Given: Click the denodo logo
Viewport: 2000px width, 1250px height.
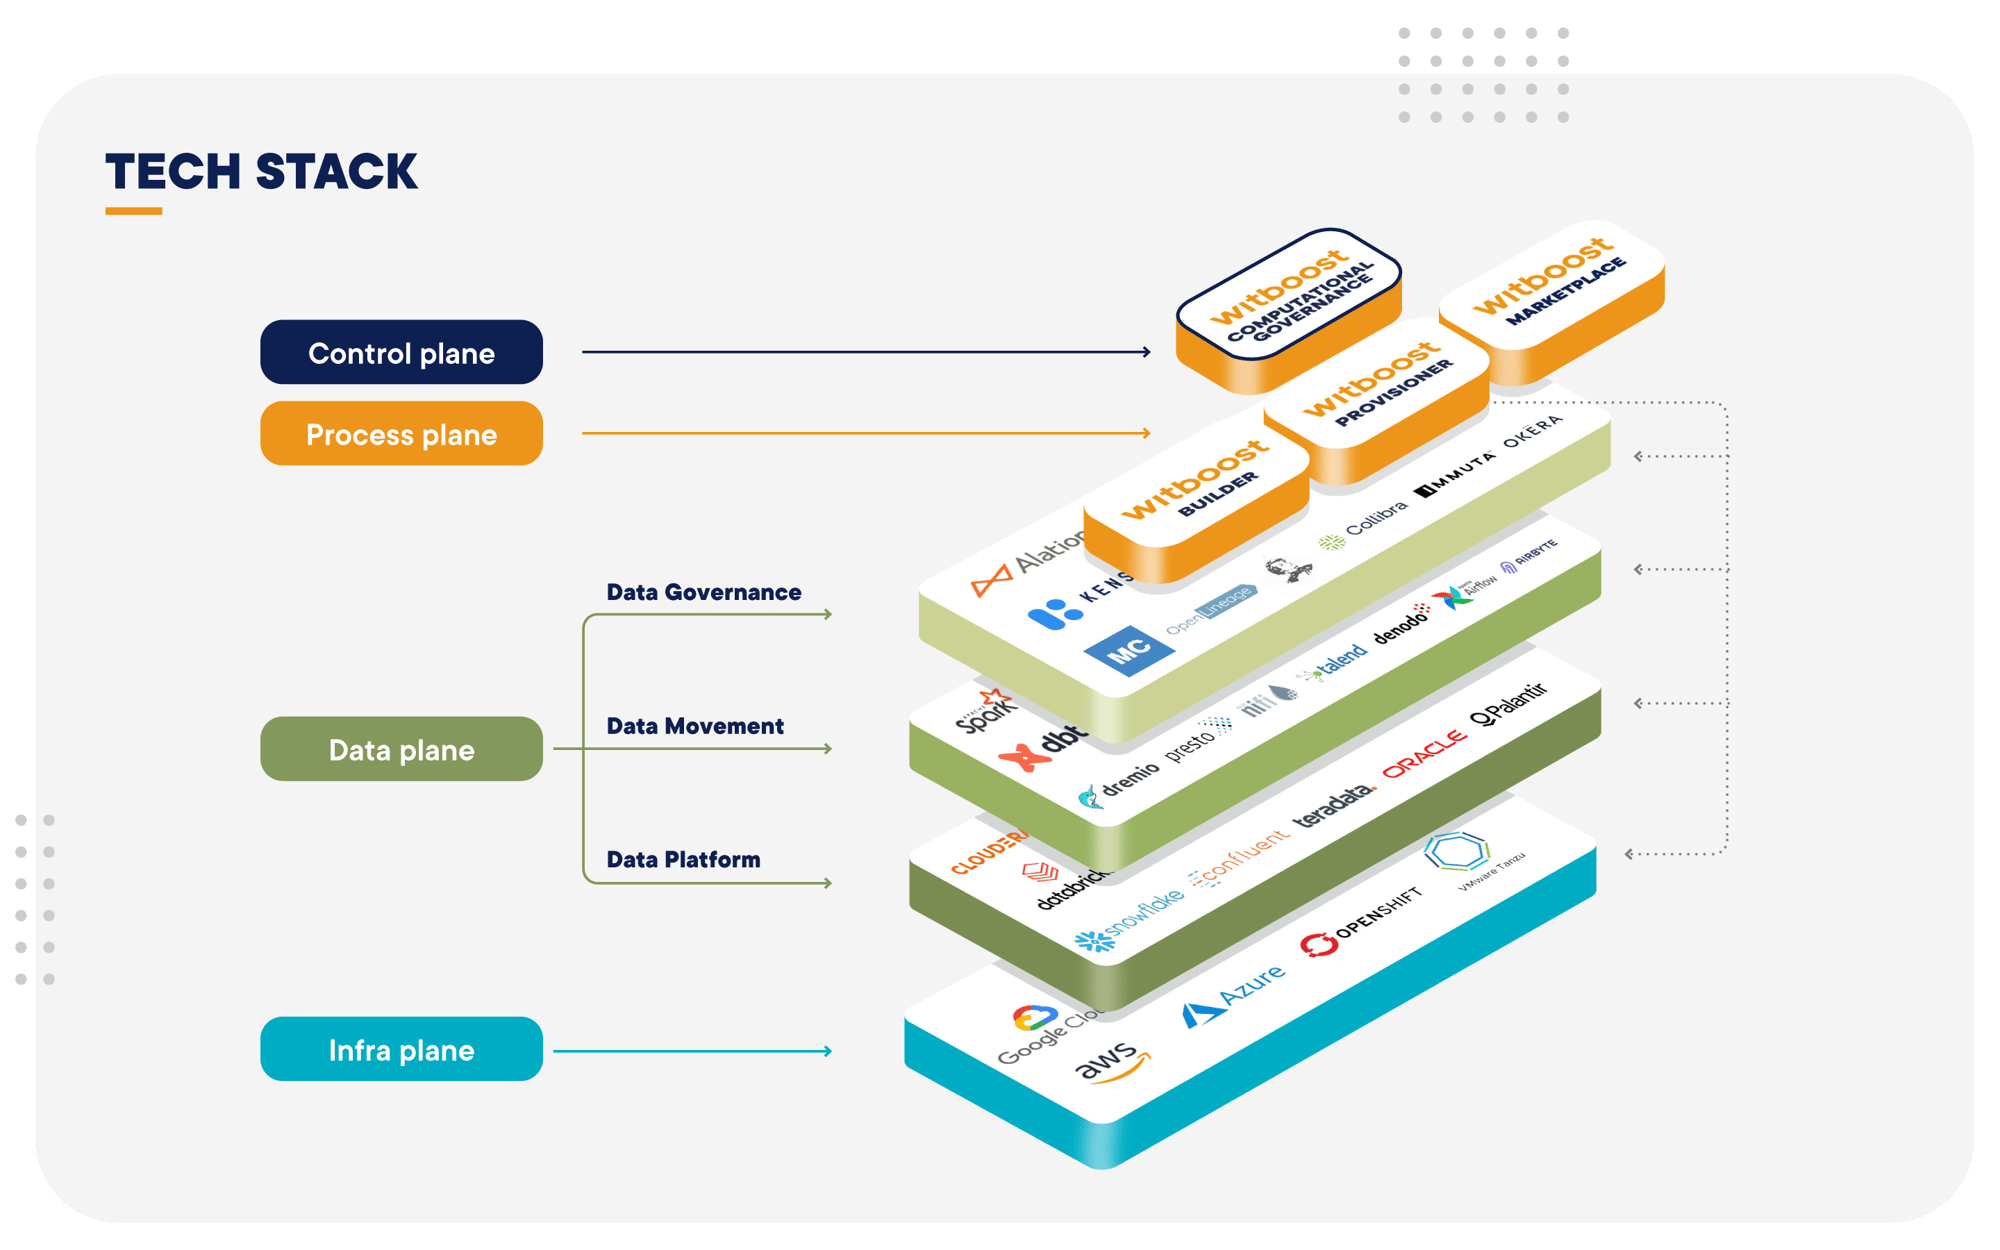Looking at the screenshot, I should [x=1402, y=624].
